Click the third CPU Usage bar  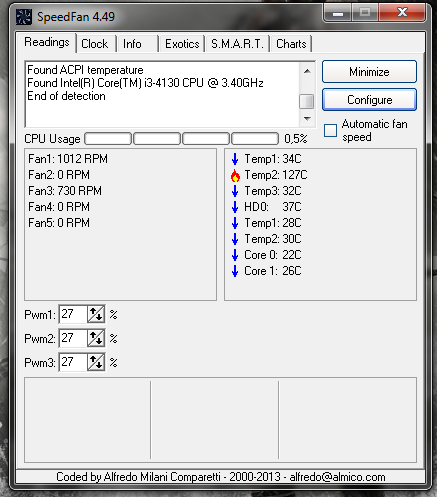(x=206, y=139)
